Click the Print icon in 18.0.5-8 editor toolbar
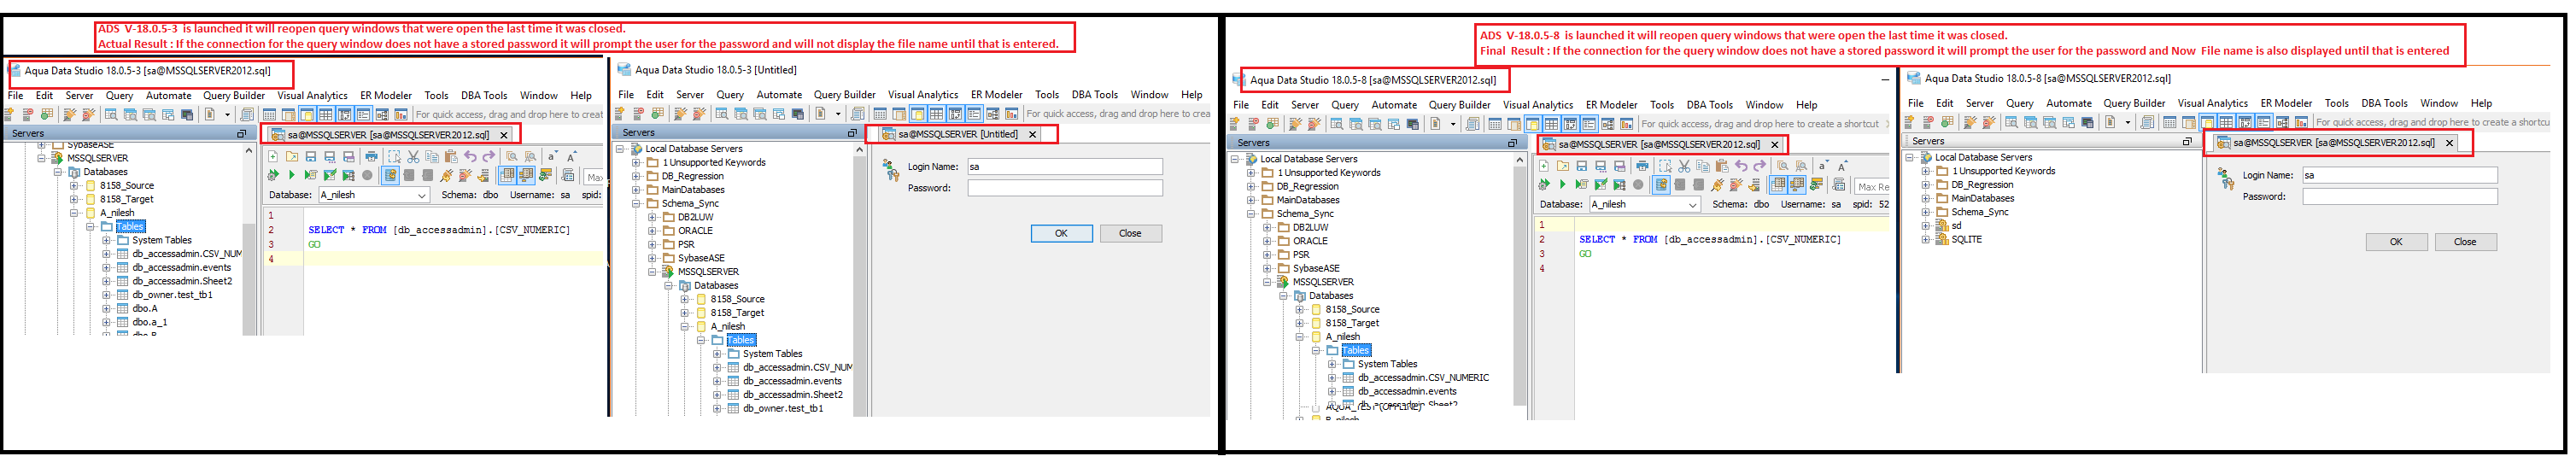This screenshot has height=468, width=2576. point(1643,166)
